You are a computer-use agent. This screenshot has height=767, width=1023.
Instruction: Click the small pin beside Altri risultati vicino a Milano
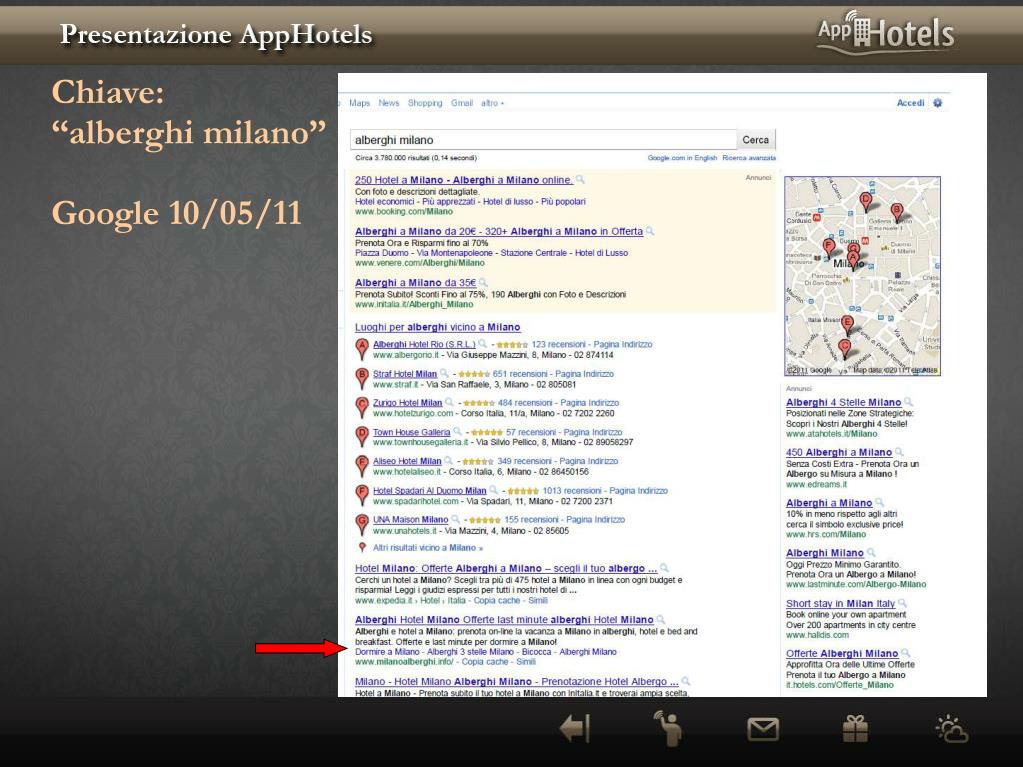pyautogui.click(x=362, y=548)
